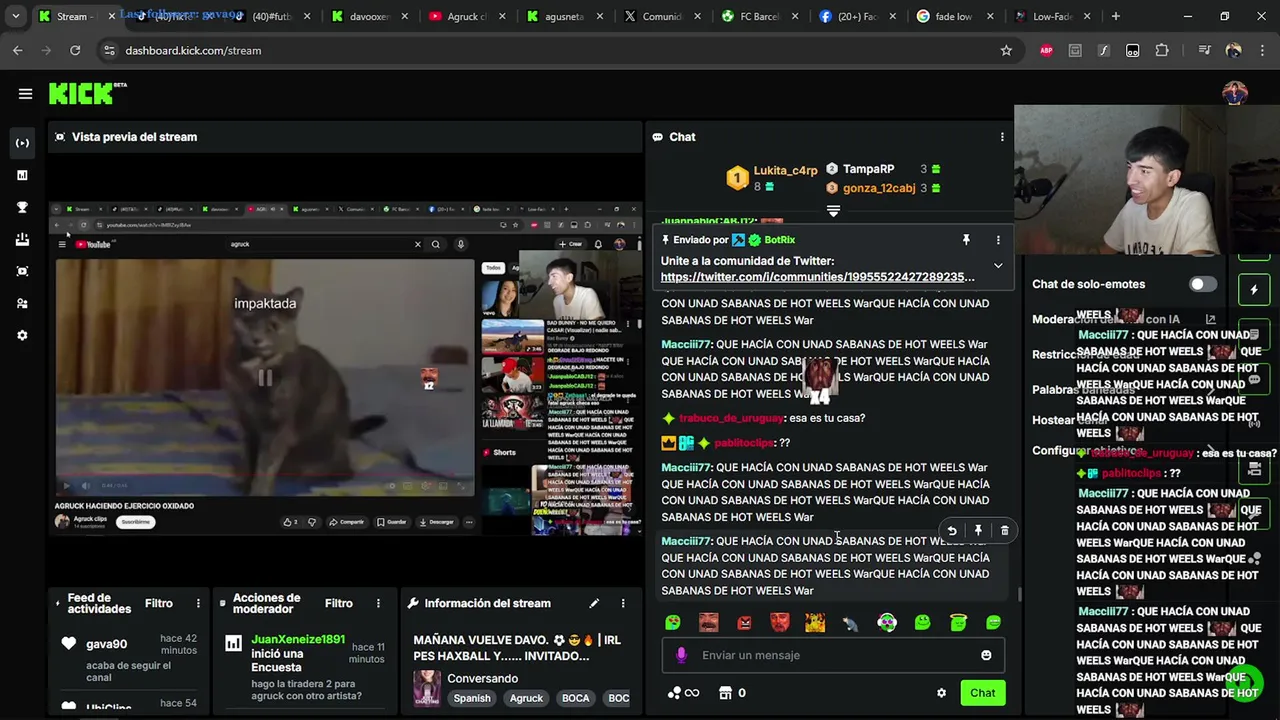Viewport: 1280px width, 720px height.
Task: Switch to the Agruck YouTube browser tab
Action: click(466, 16)
